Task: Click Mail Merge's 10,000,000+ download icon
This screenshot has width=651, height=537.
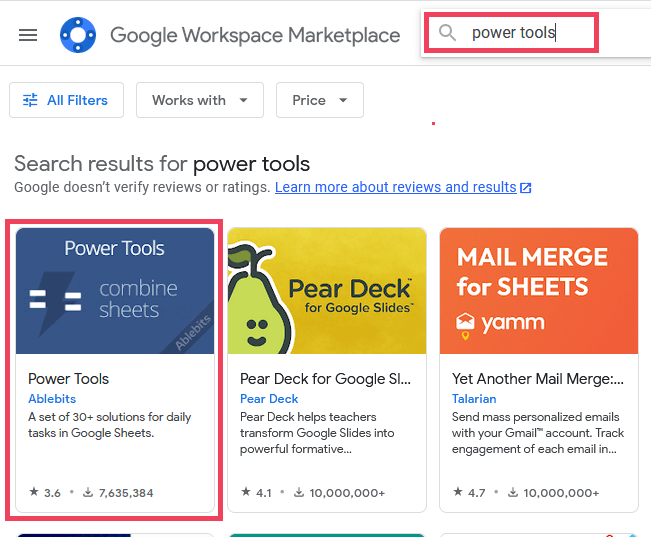Action: (x=513, y=493)
